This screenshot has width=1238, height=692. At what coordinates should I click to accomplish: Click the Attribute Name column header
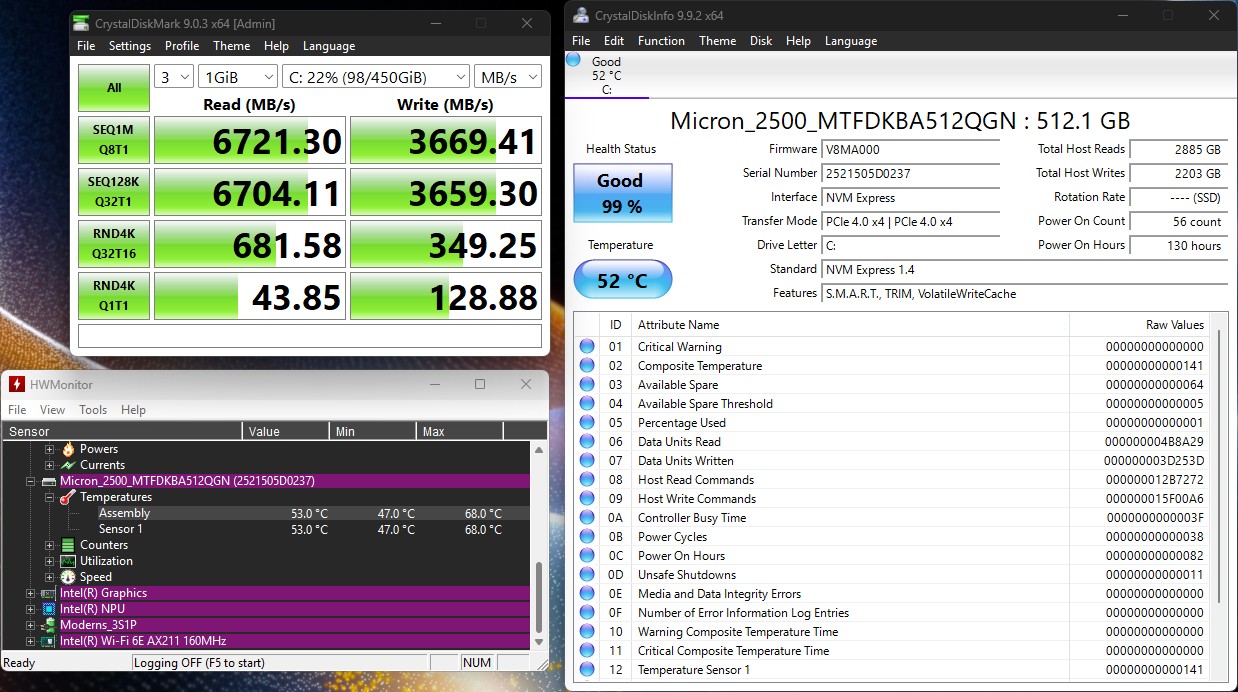[850, 325]
